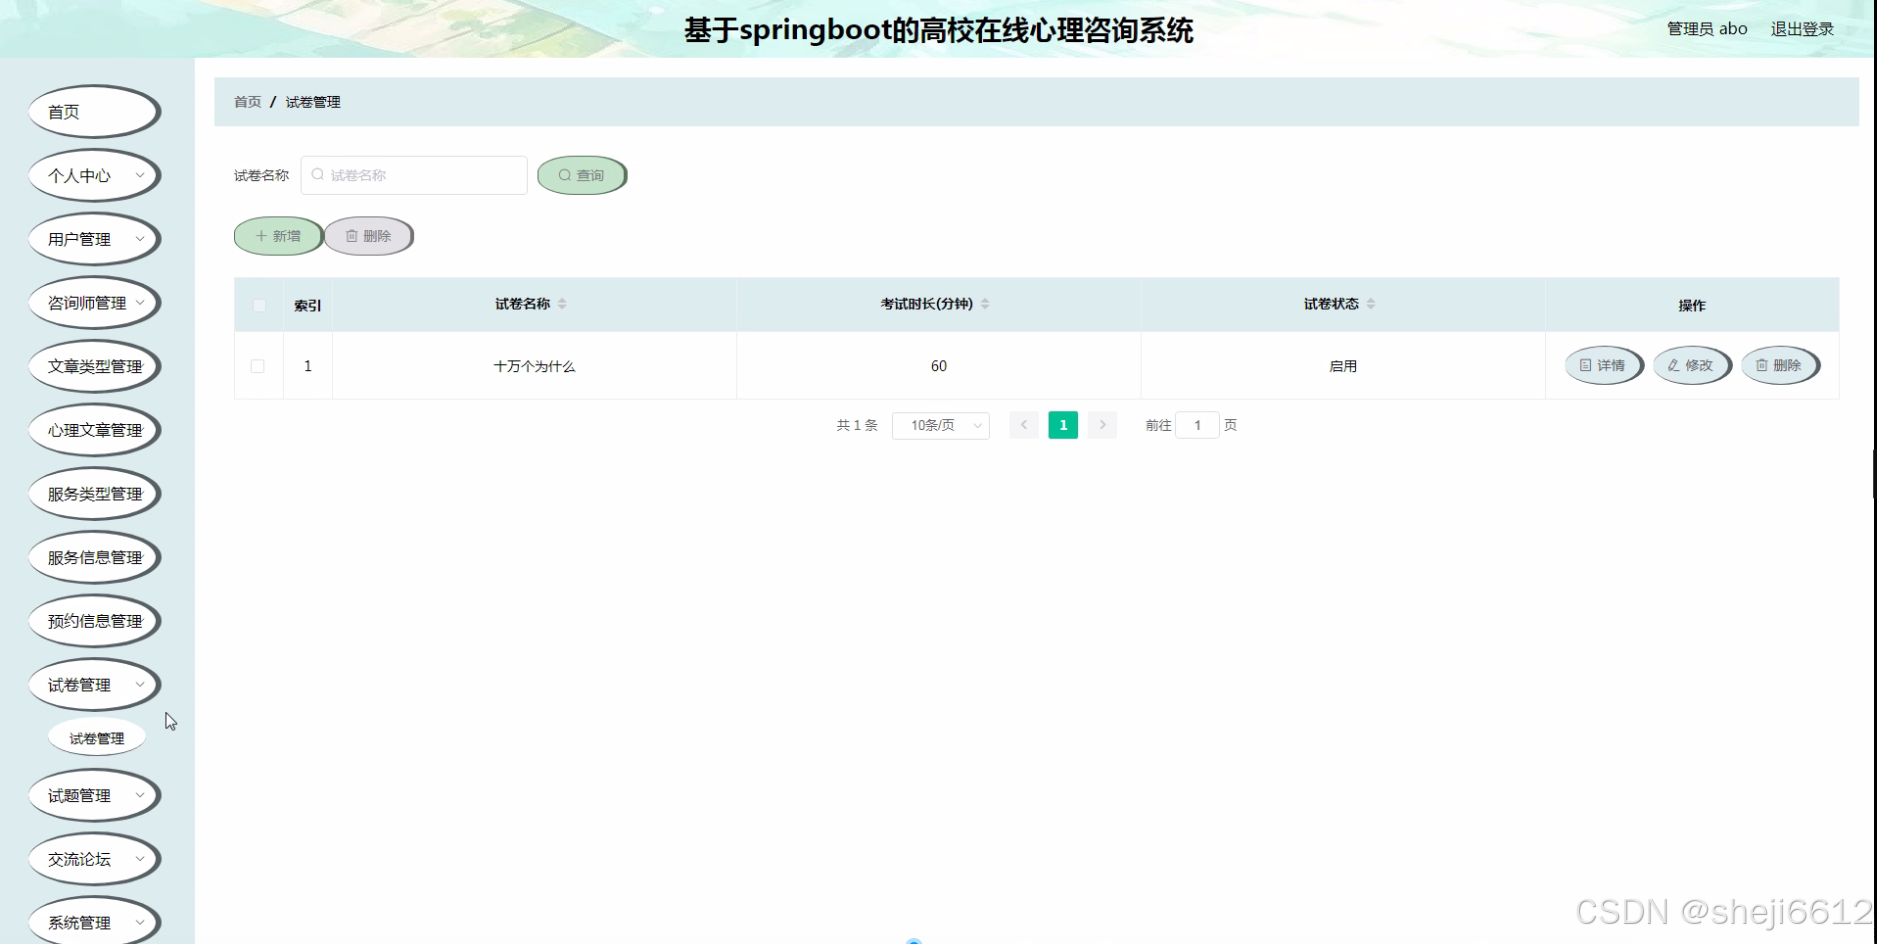Screen dimensions: 1877x944
Task: Click 首页 in the breadcrumb
Action: pyautogui.click(x=247, y=102)
